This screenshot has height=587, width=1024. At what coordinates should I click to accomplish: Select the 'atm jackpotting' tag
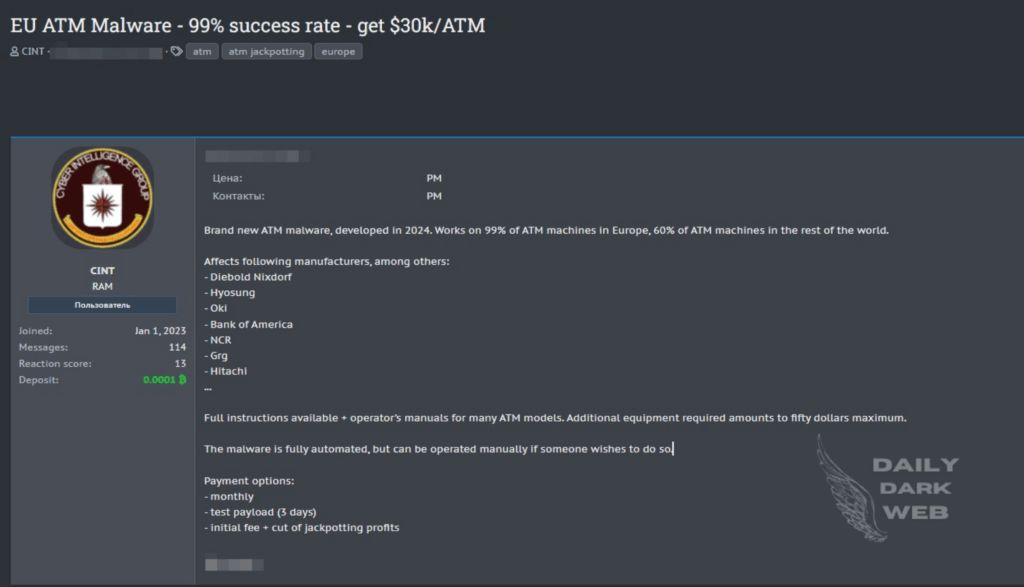coord(266,51)
